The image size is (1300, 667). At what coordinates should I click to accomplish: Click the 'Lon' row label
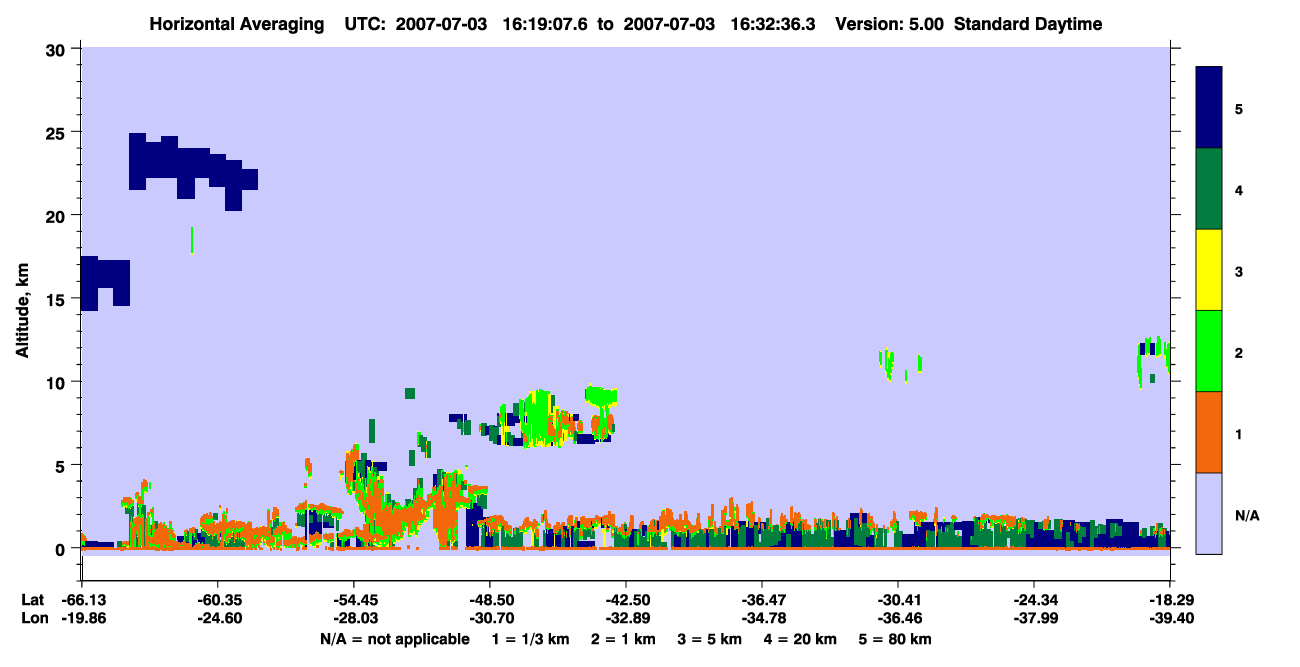34,618
